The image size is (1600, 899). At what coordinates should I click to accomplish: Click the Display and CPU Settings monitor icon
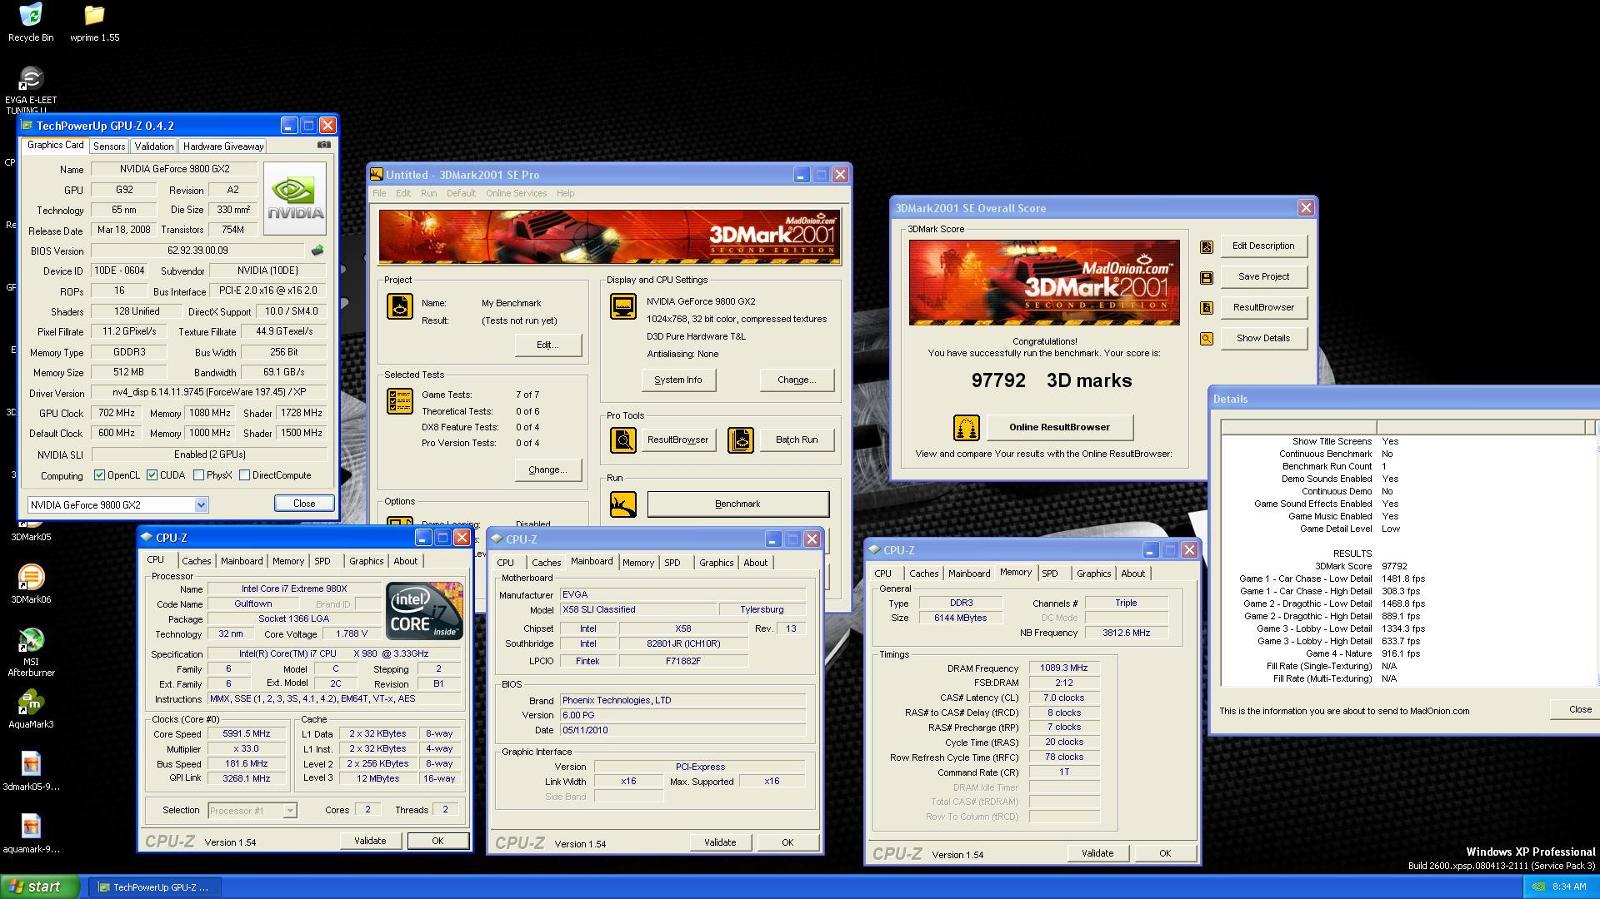623,306
